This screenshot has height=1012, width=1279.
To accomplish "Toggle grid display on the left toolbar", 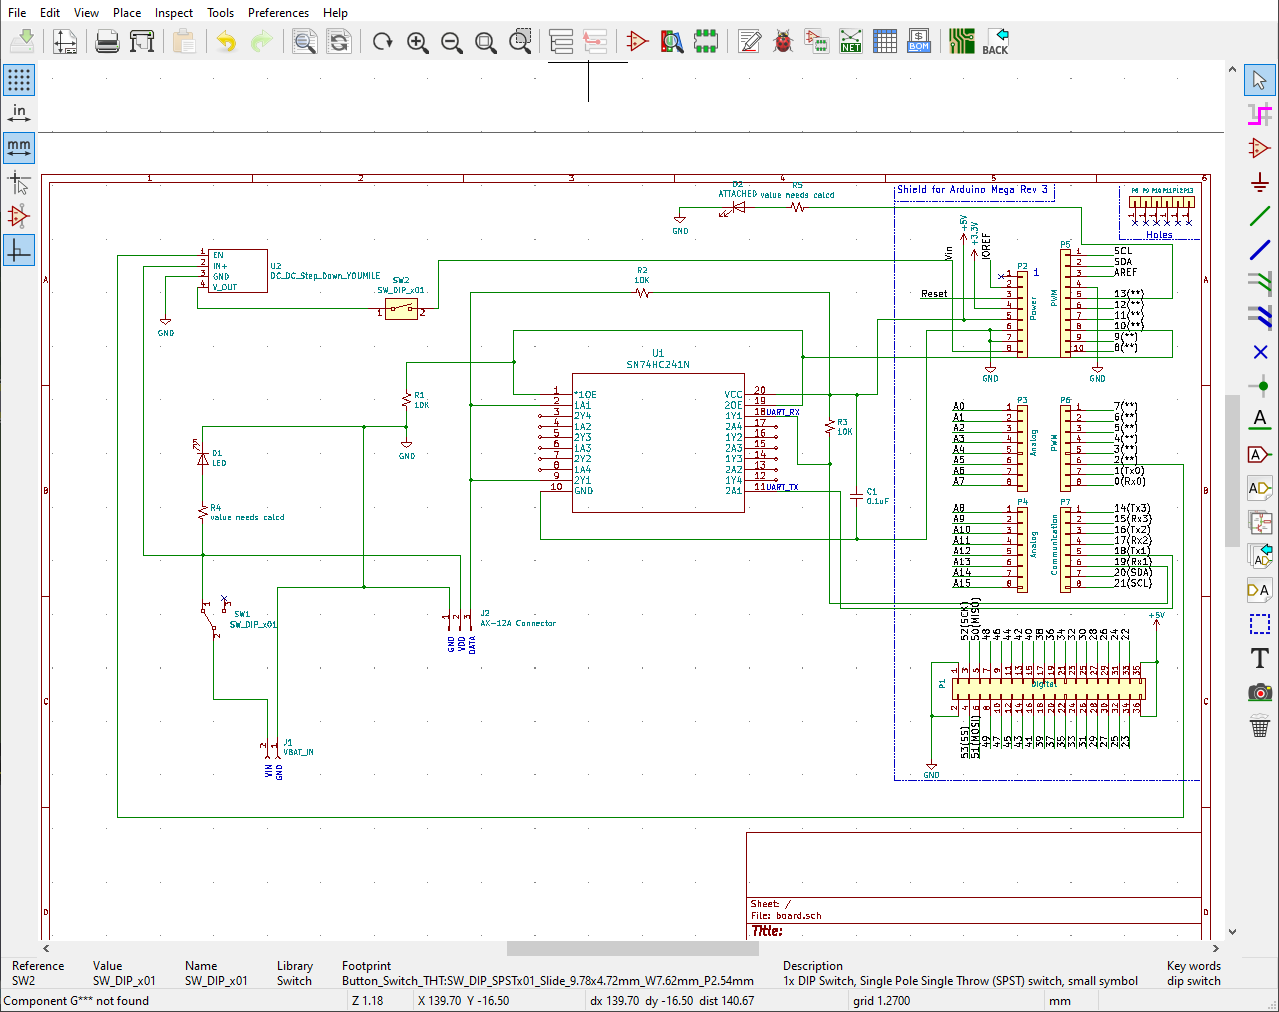I will [19, 79].
